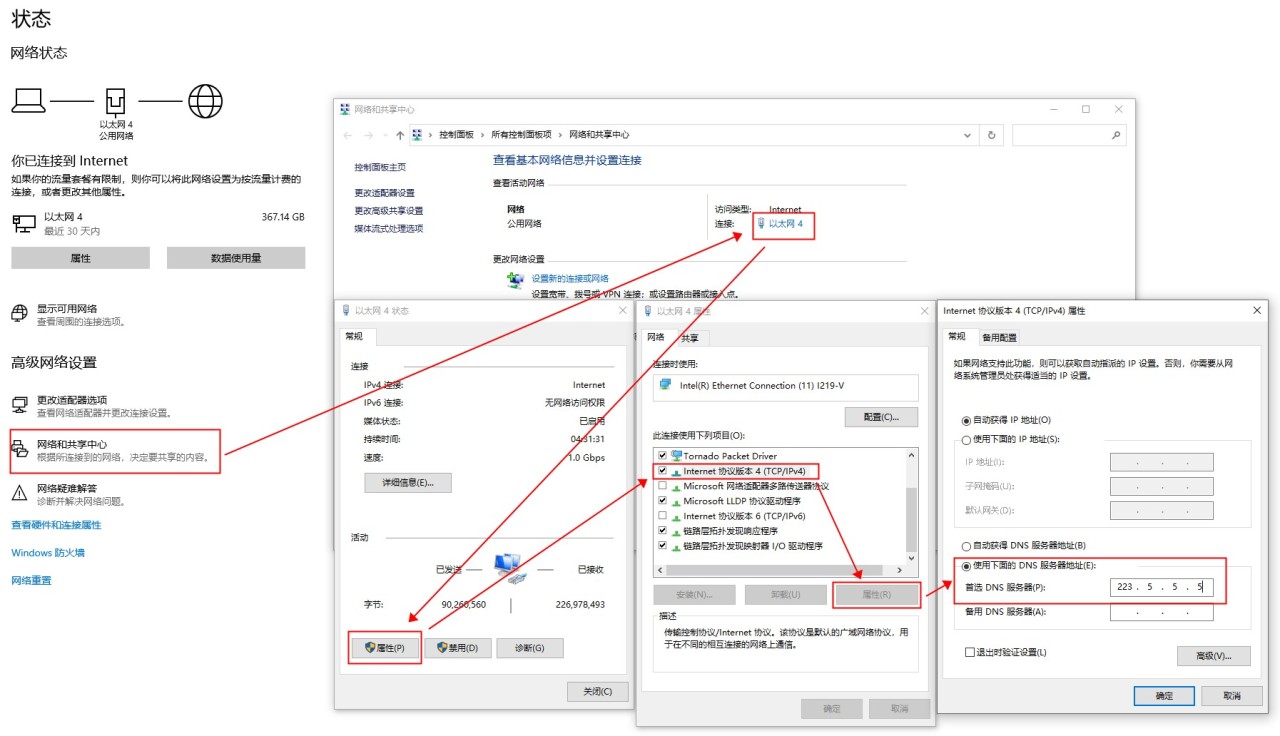This screenshot has width=1280, height=736.
Task: Select the 自动获得 DNS 服务器地址 radio button
Action: [x=966, y=546]
